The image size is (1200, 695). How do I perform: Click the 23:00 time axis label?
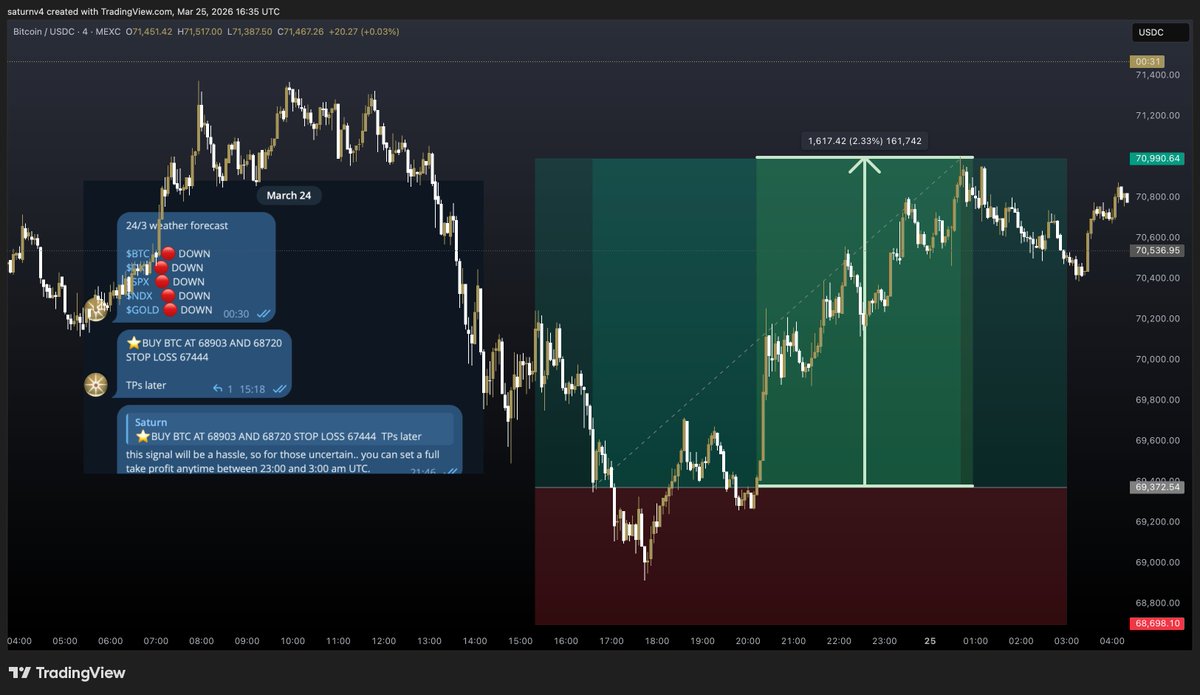(885, 641)
